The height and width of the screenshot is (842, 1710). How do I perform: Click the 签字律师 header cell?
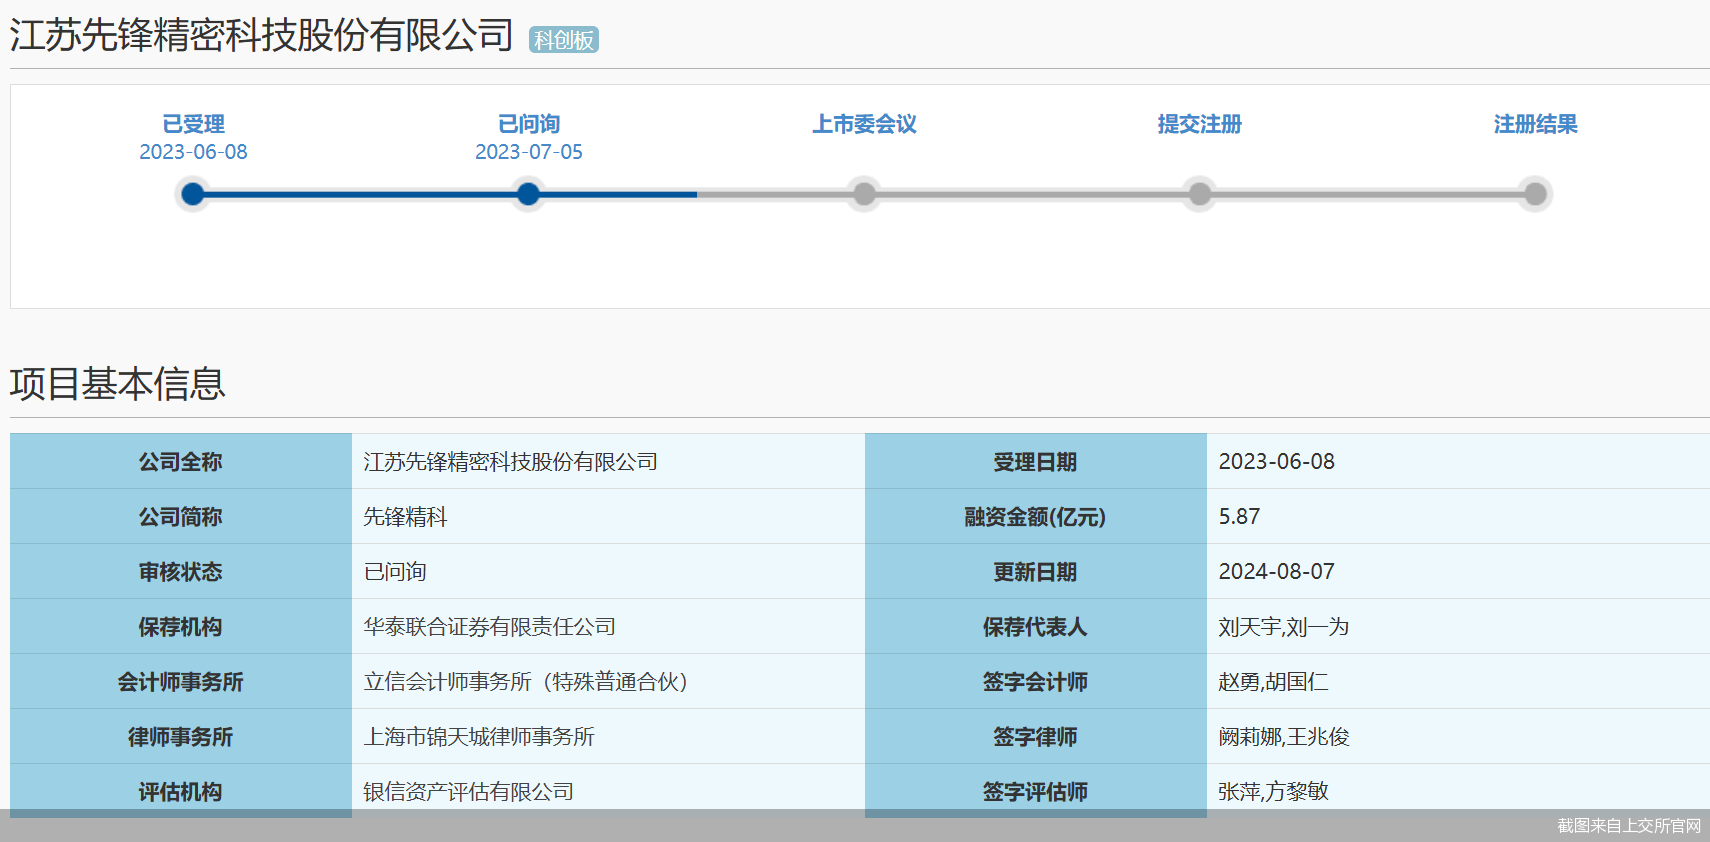click(1036, 736)
